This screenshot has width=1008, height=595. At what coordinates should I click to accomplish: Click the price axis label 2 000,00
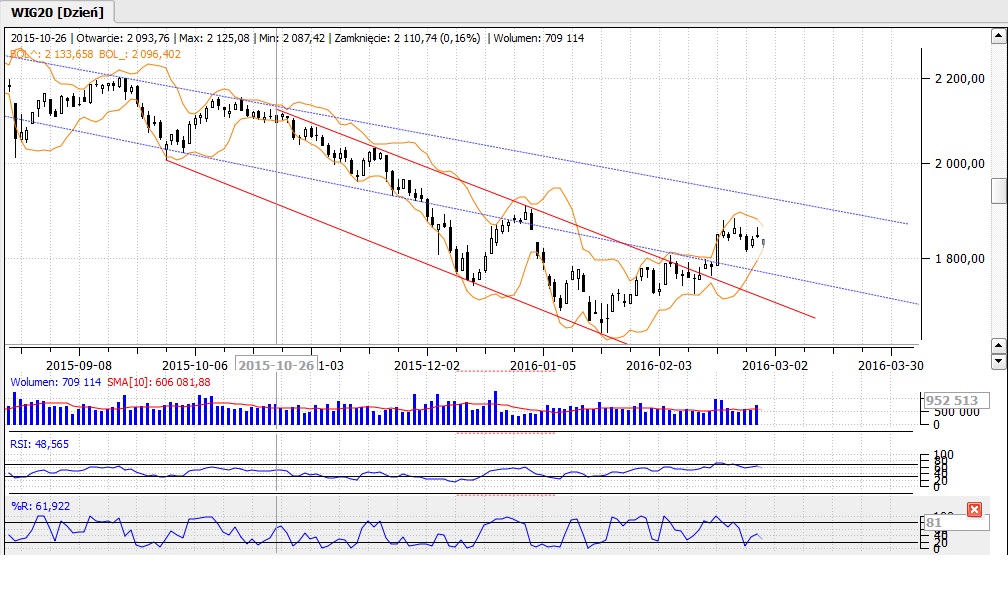click(x=960, y=163)
